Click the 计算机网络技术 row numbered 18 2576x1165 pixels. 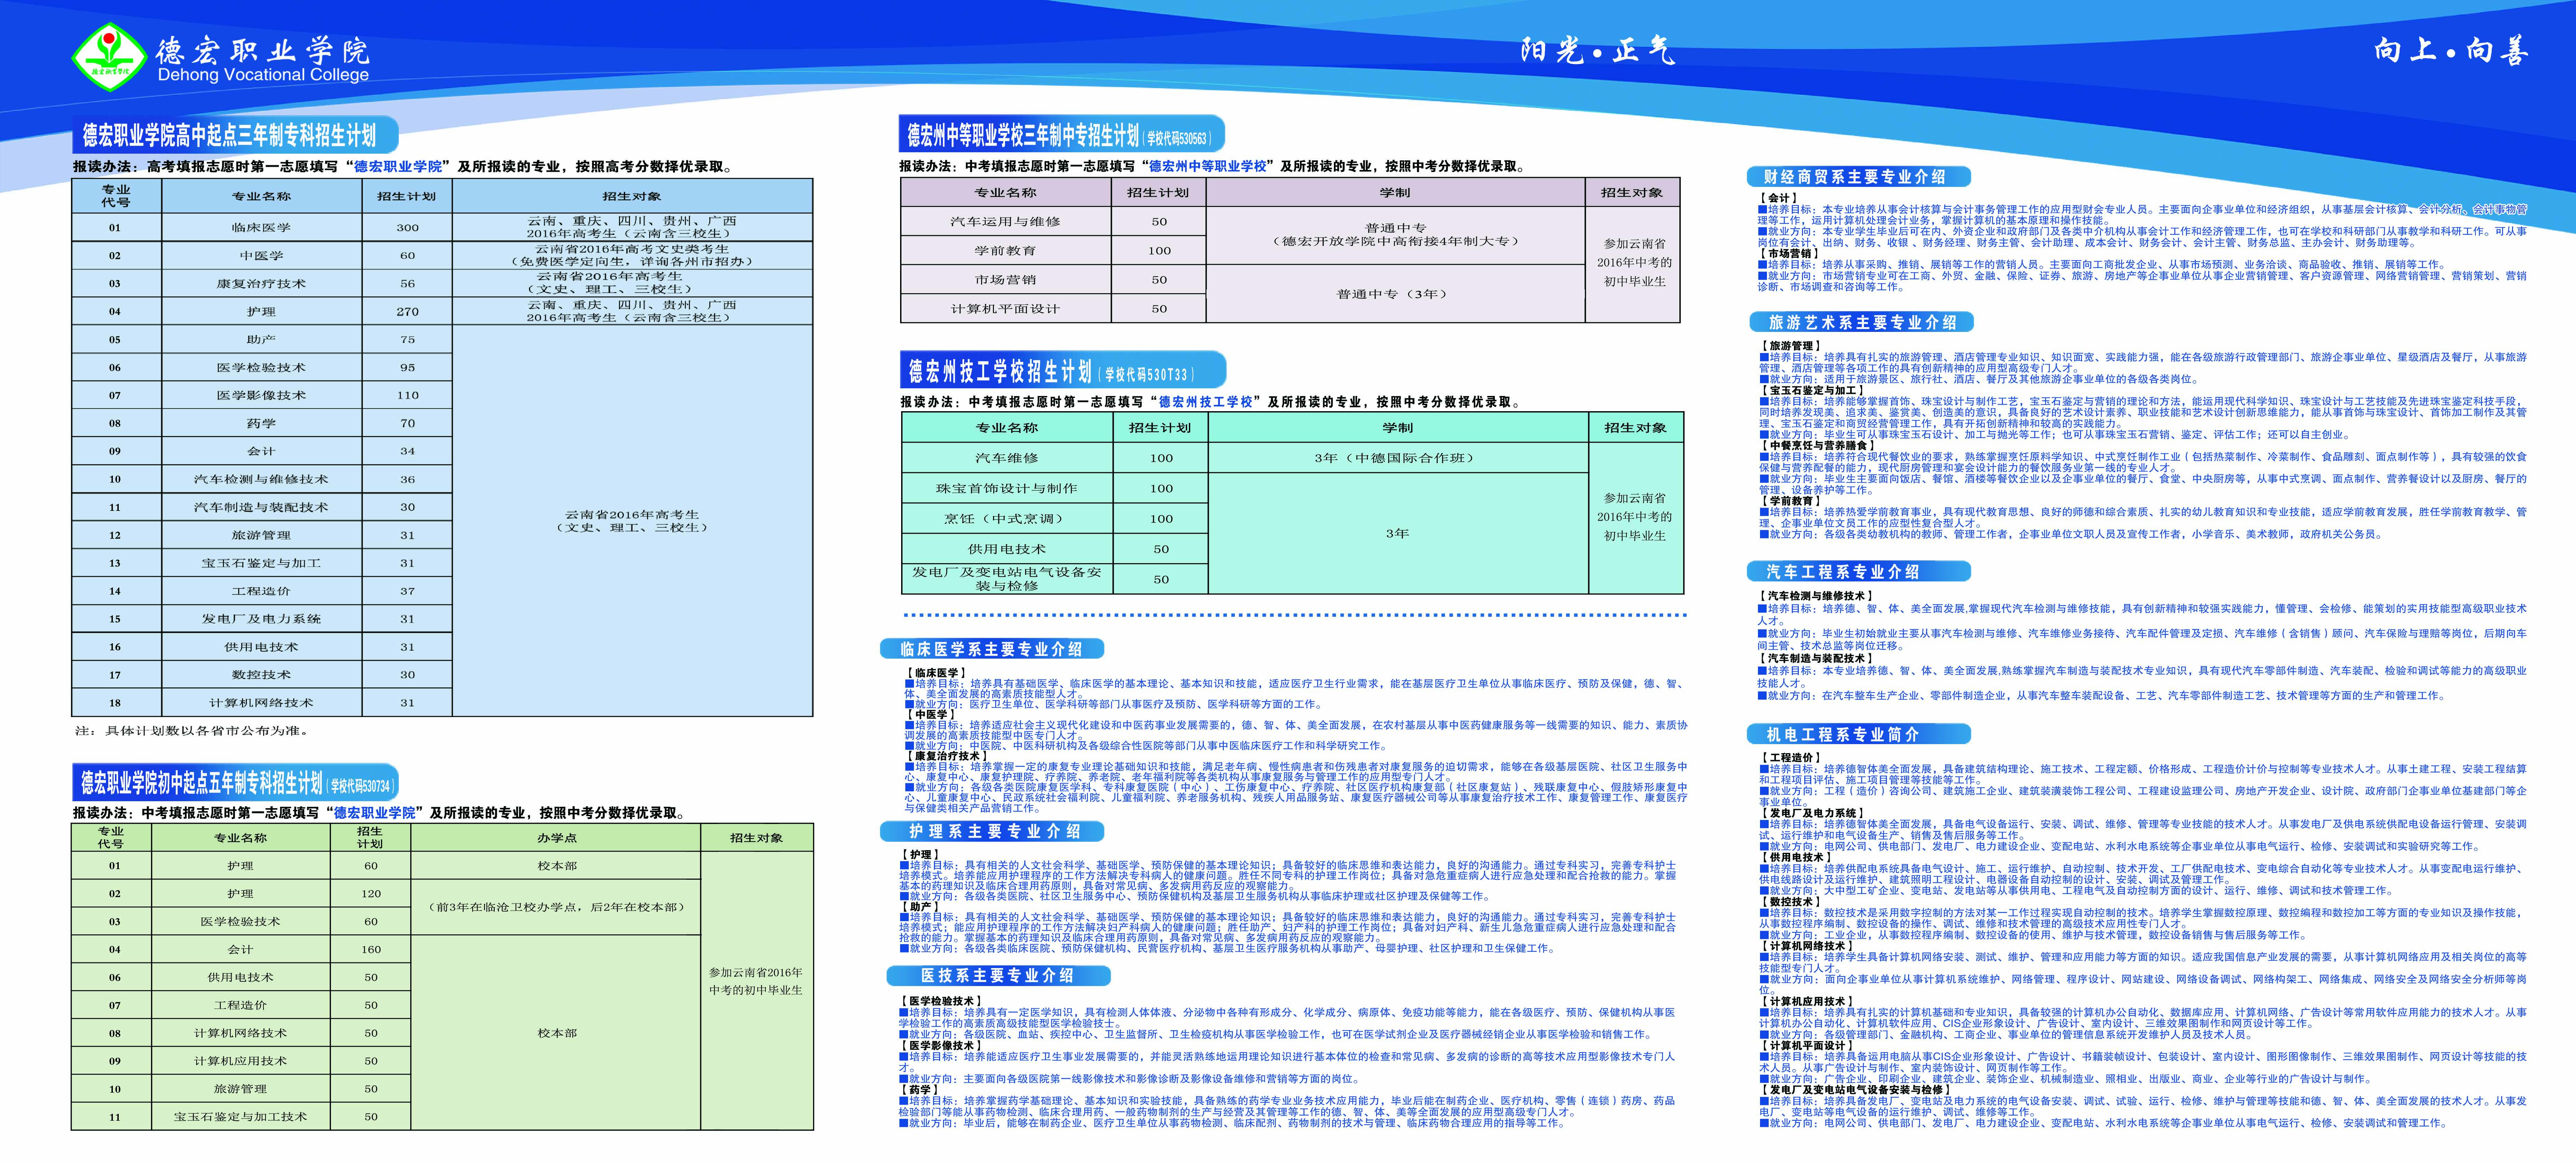click(261, 703)
